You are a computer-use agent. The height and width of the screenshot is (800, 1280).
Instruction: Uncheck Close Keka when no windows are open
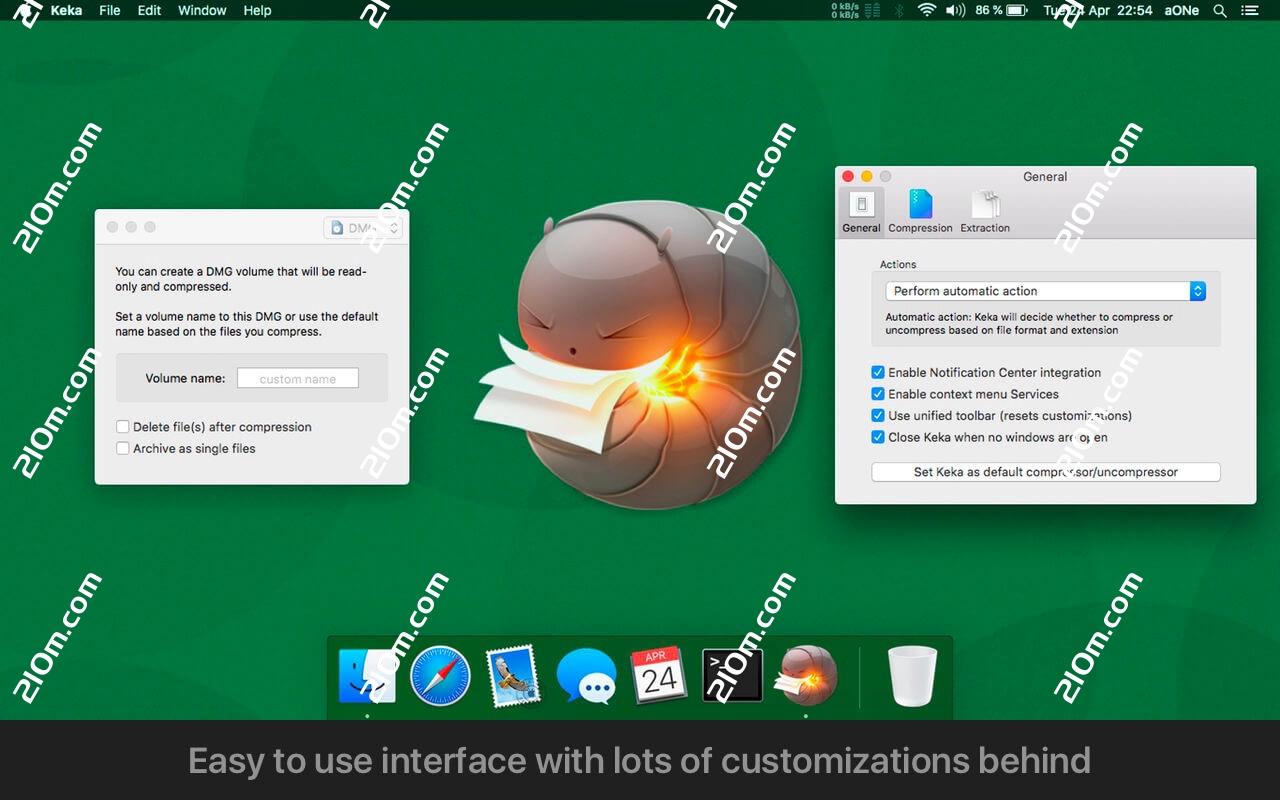point(878,437)
